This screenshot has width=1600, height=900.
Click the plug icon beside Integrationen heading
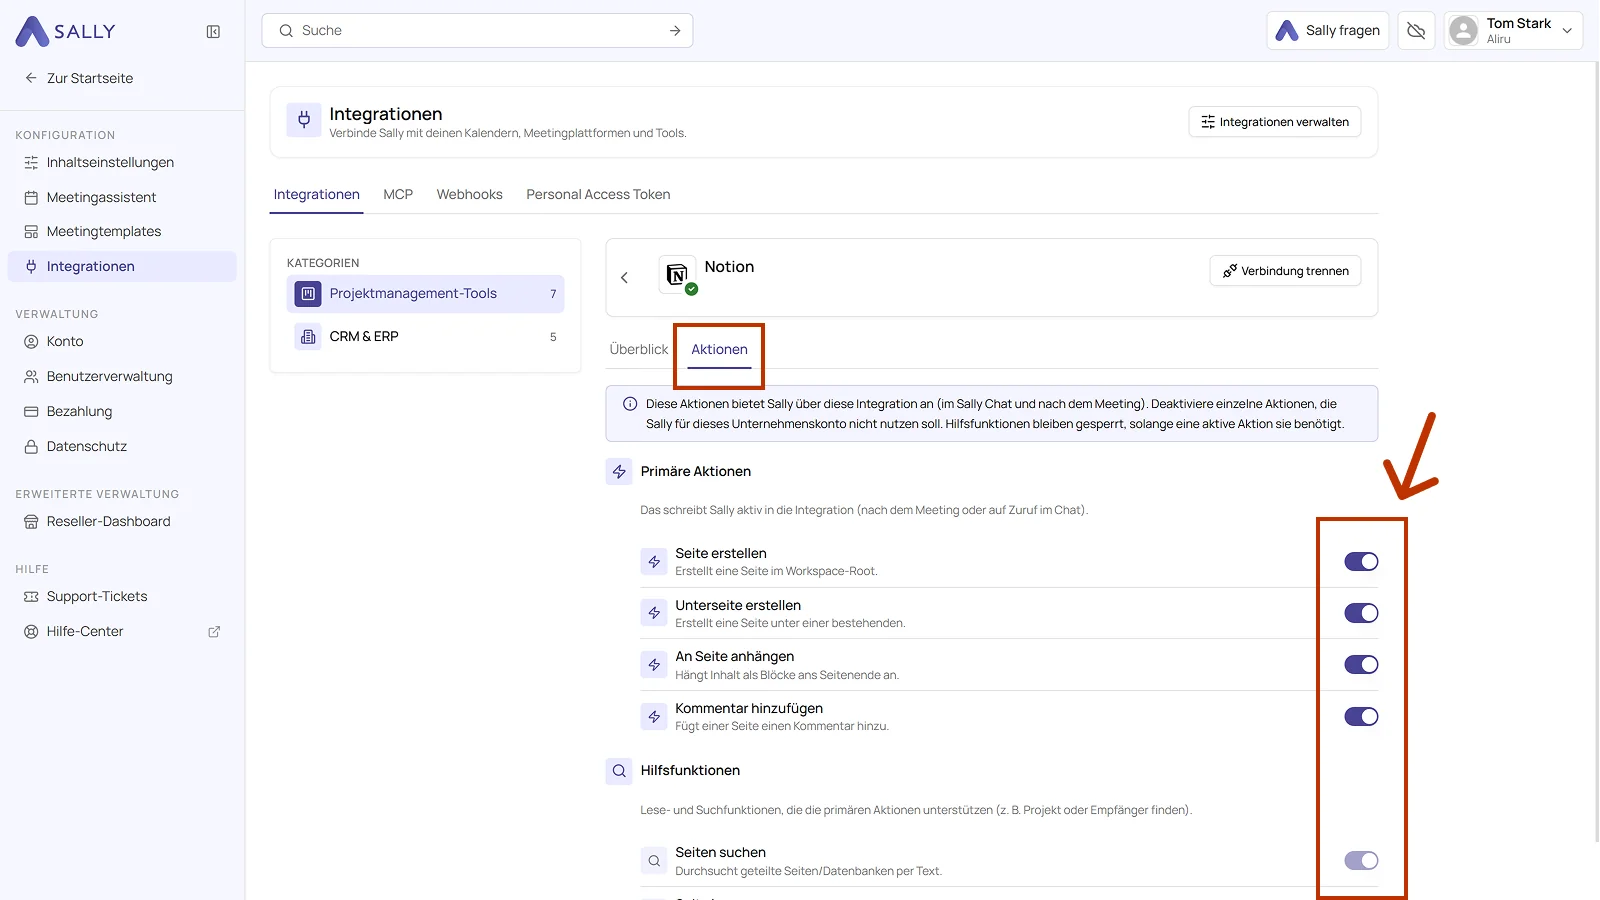tap(304, 121)
